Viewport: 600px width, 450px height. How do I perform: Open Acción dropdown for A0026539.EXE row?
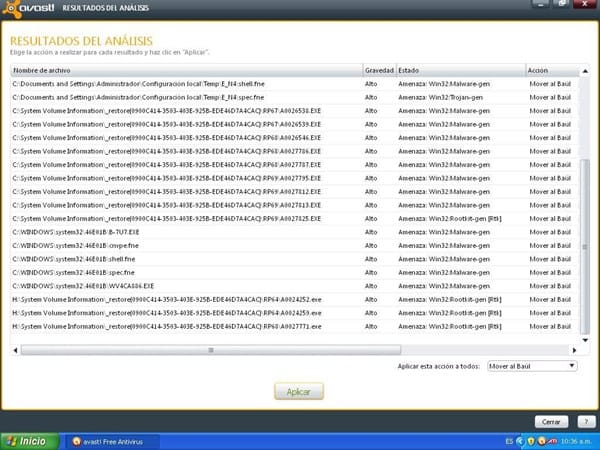[550, 124]
